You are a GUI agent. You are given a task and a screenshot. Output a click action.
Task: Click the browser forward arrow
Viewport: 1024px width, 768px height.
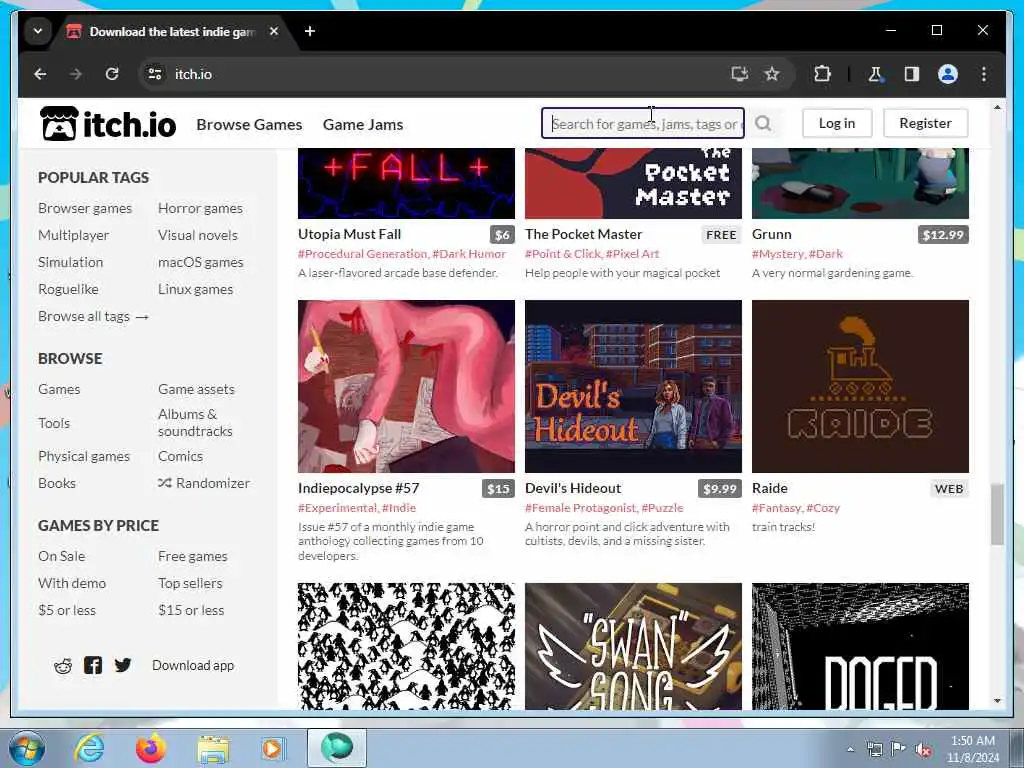76,74
